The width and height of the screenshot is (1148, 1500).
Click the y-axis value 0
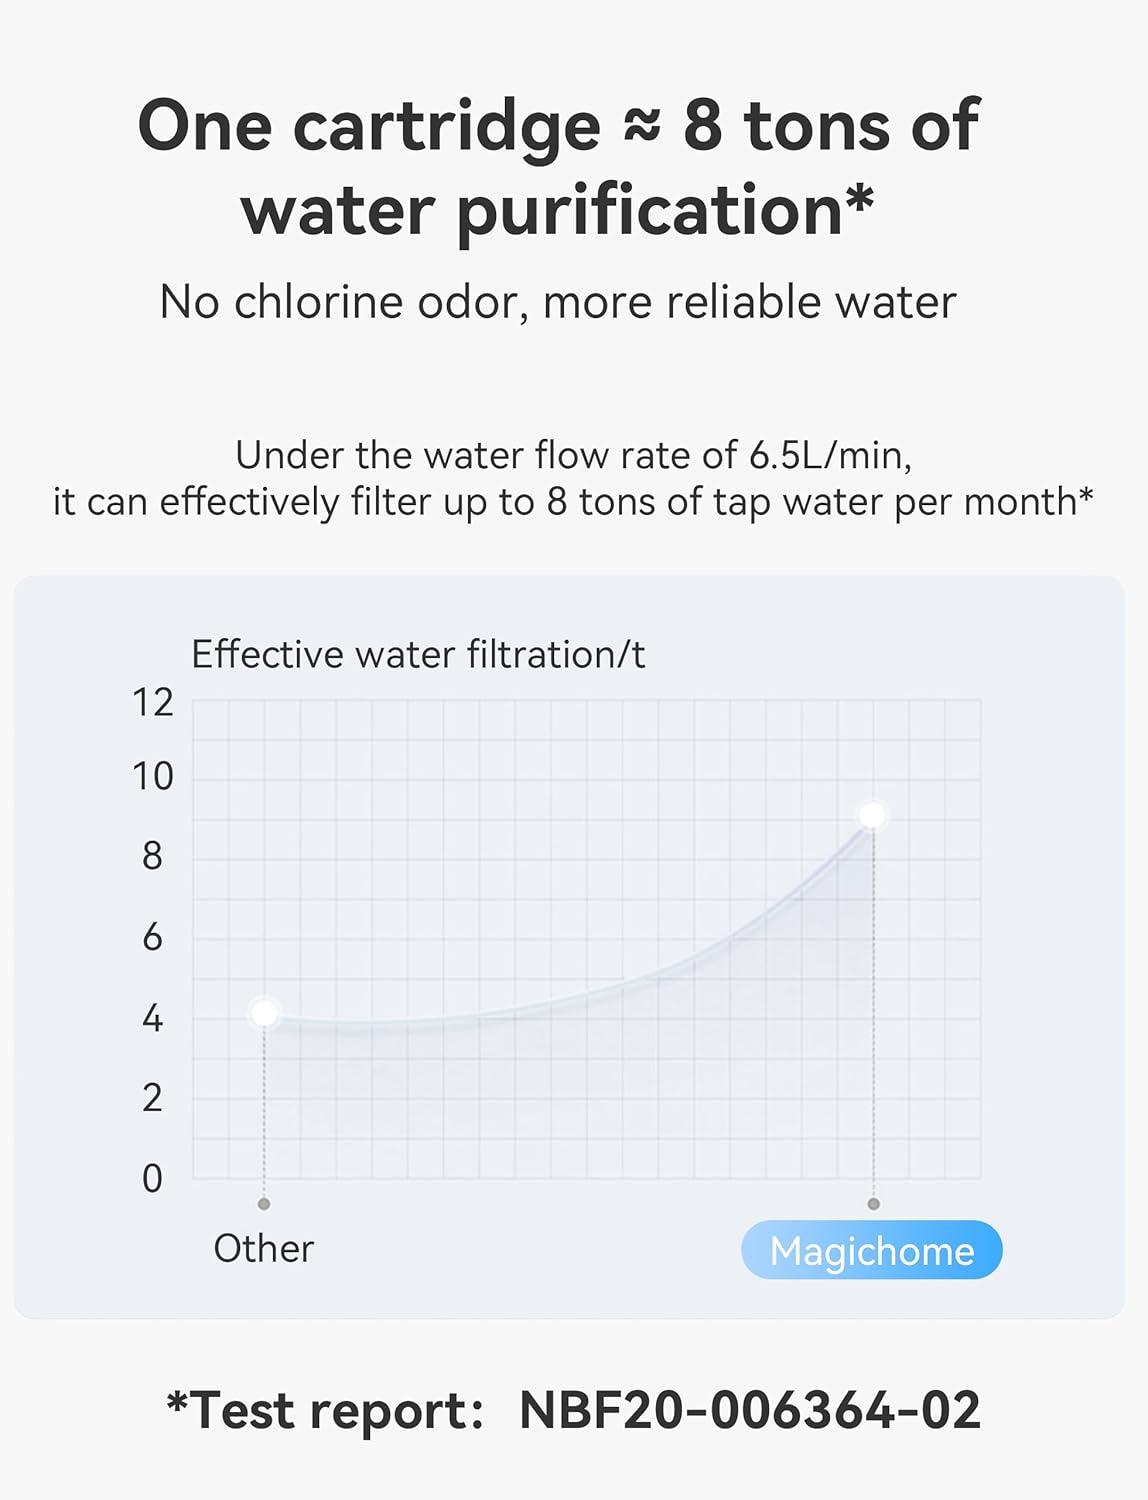pos(152,1178)
